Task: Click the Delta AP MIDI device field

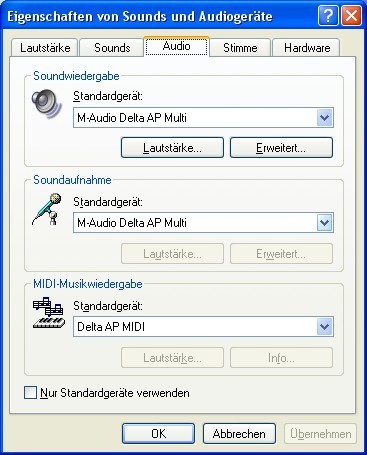Action: 203,327
